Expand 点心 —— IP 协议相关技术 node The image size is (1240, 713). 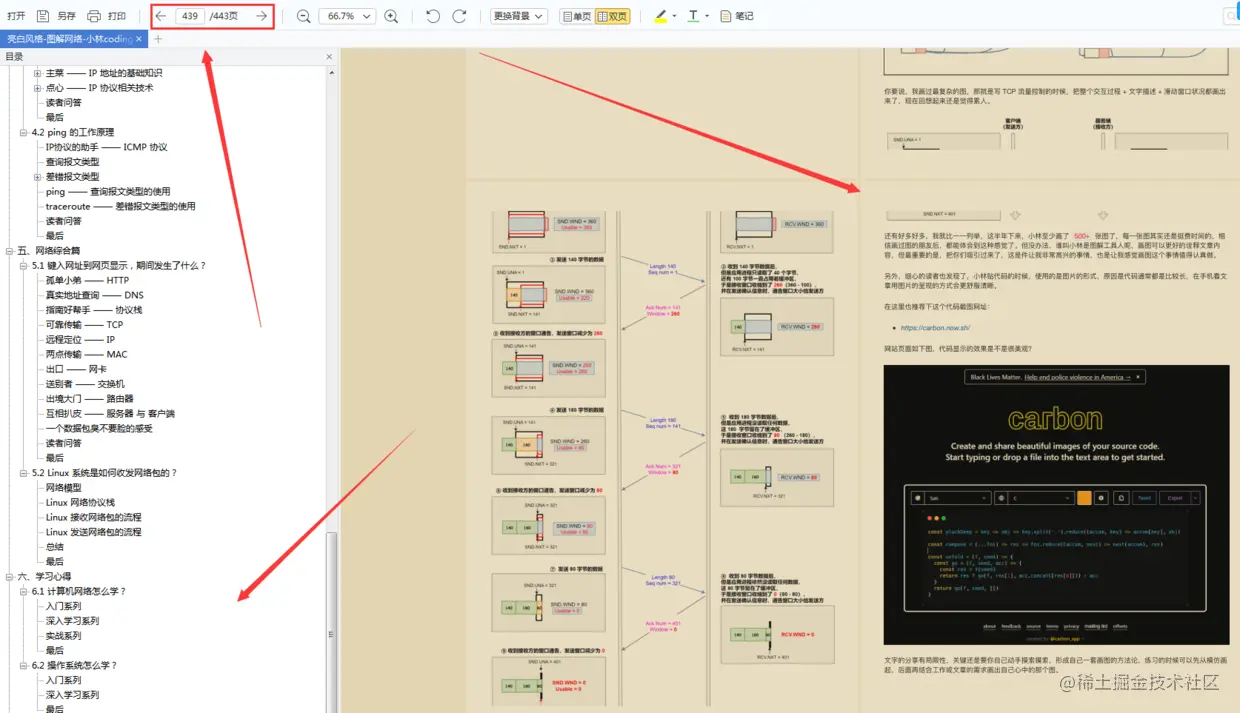37,88
